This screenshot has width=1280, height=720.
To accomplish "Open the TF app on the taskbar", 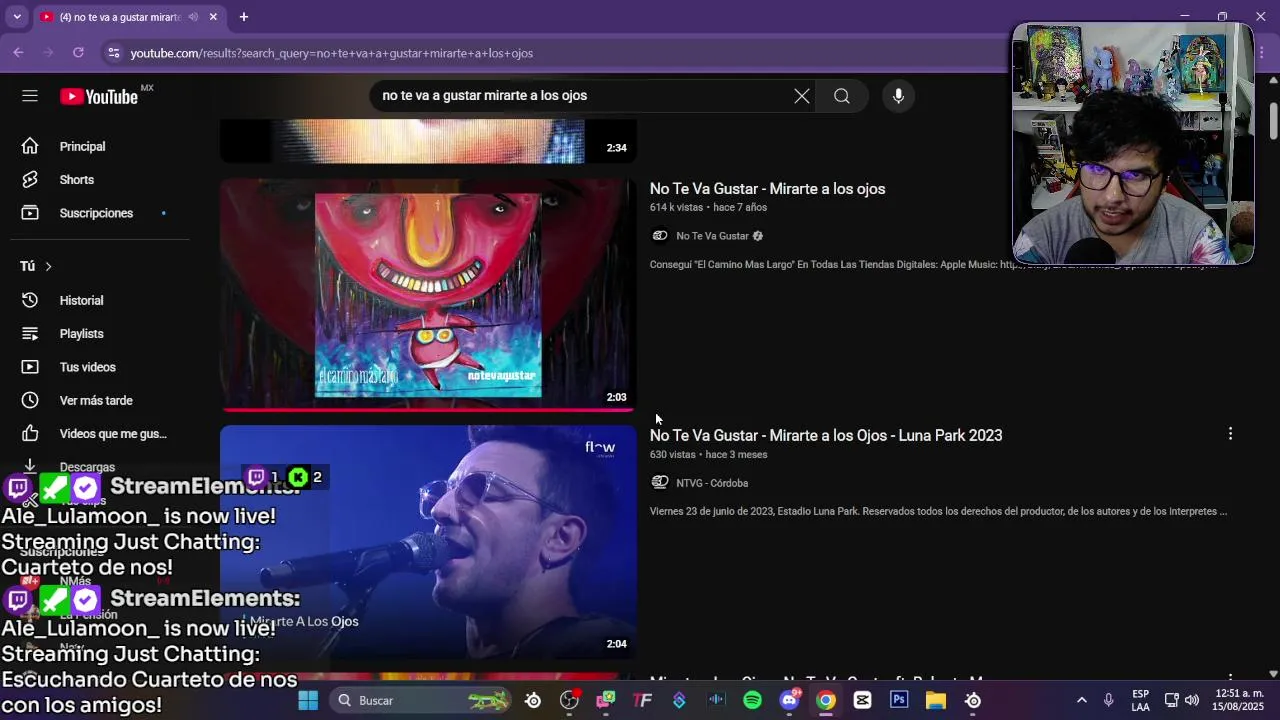I will pyautogui.click(x=642, y=700).
